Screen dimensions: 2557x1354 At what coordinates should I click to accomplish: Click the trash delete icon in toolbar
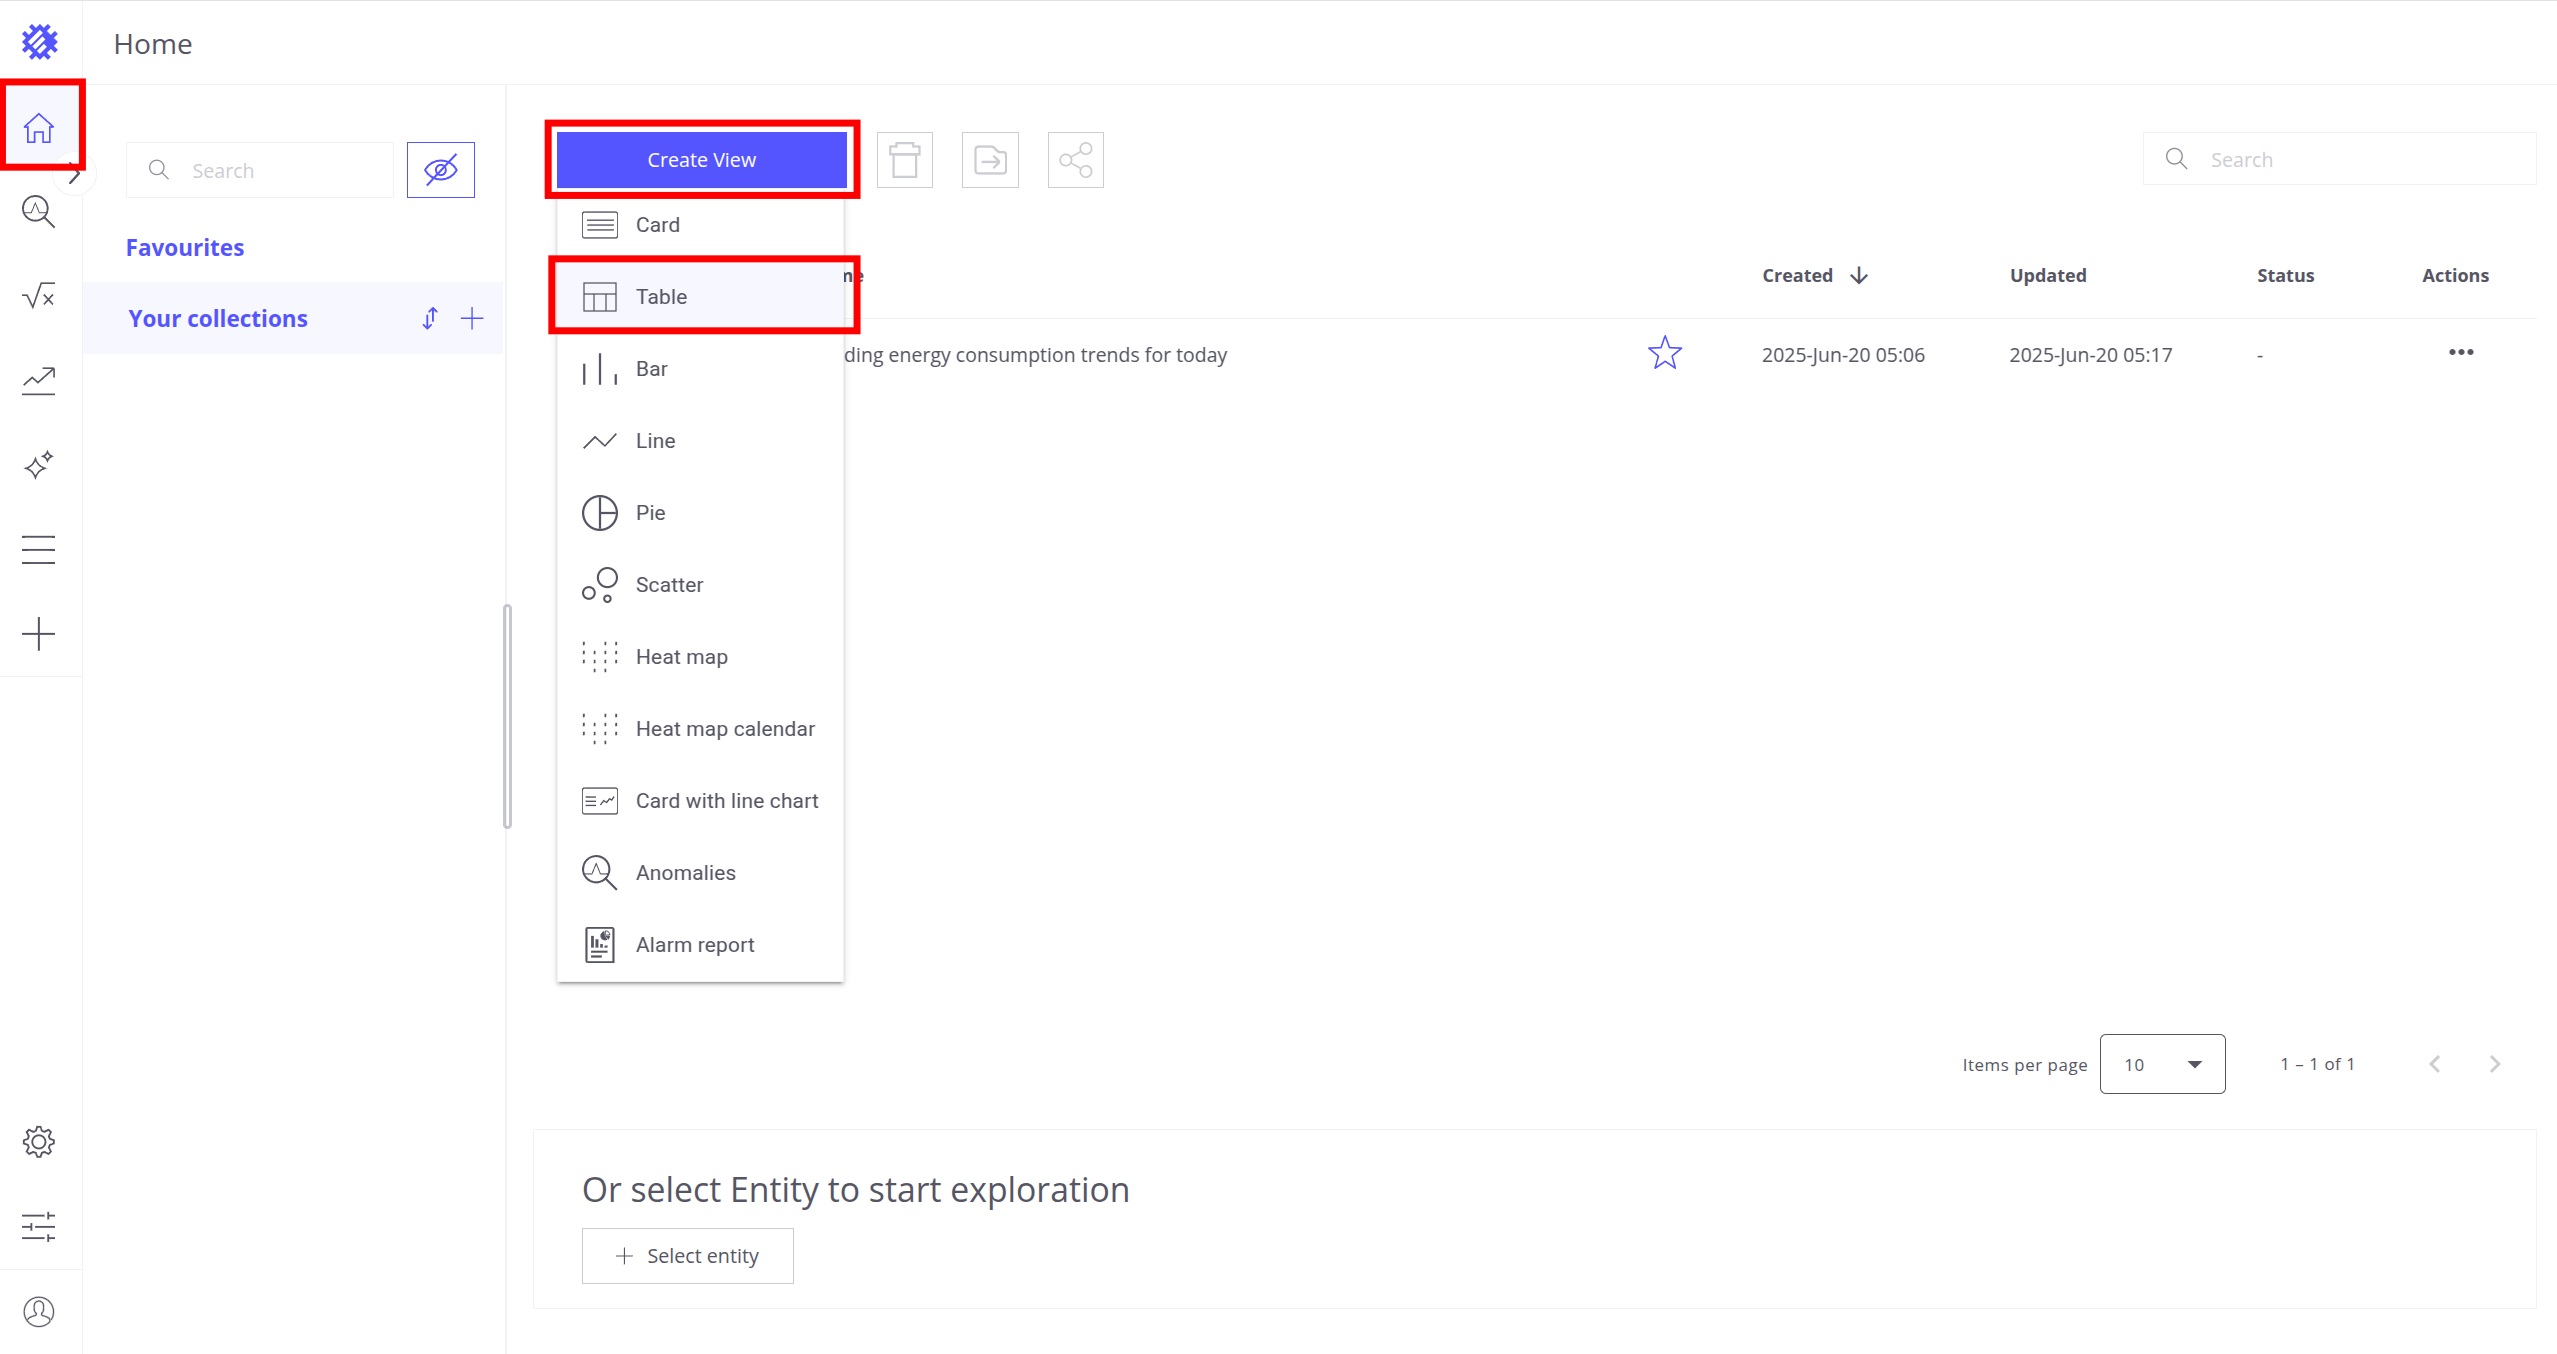point(904,160)
